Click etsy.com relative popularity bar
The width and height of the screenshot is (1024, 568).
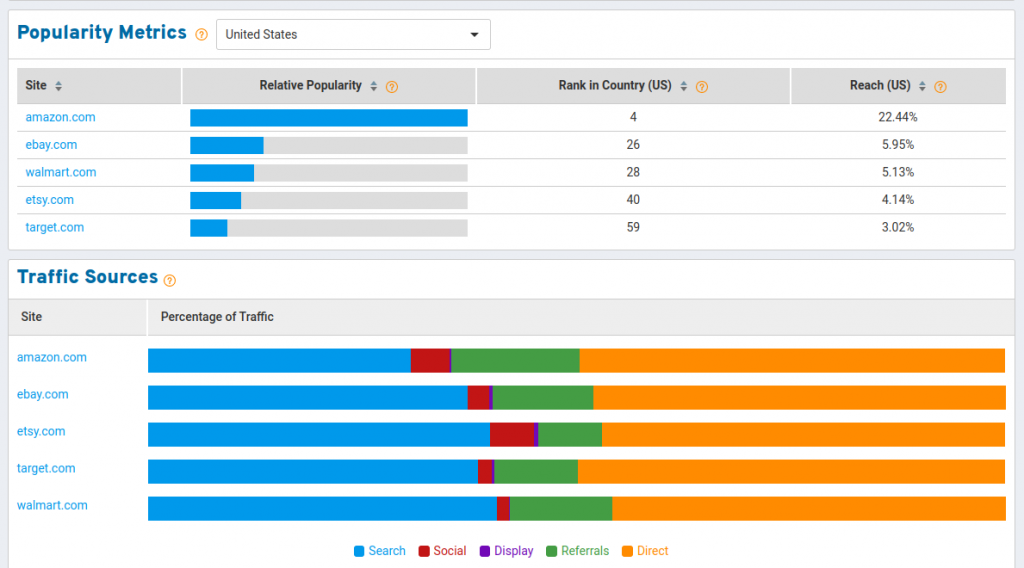[216, 200]
